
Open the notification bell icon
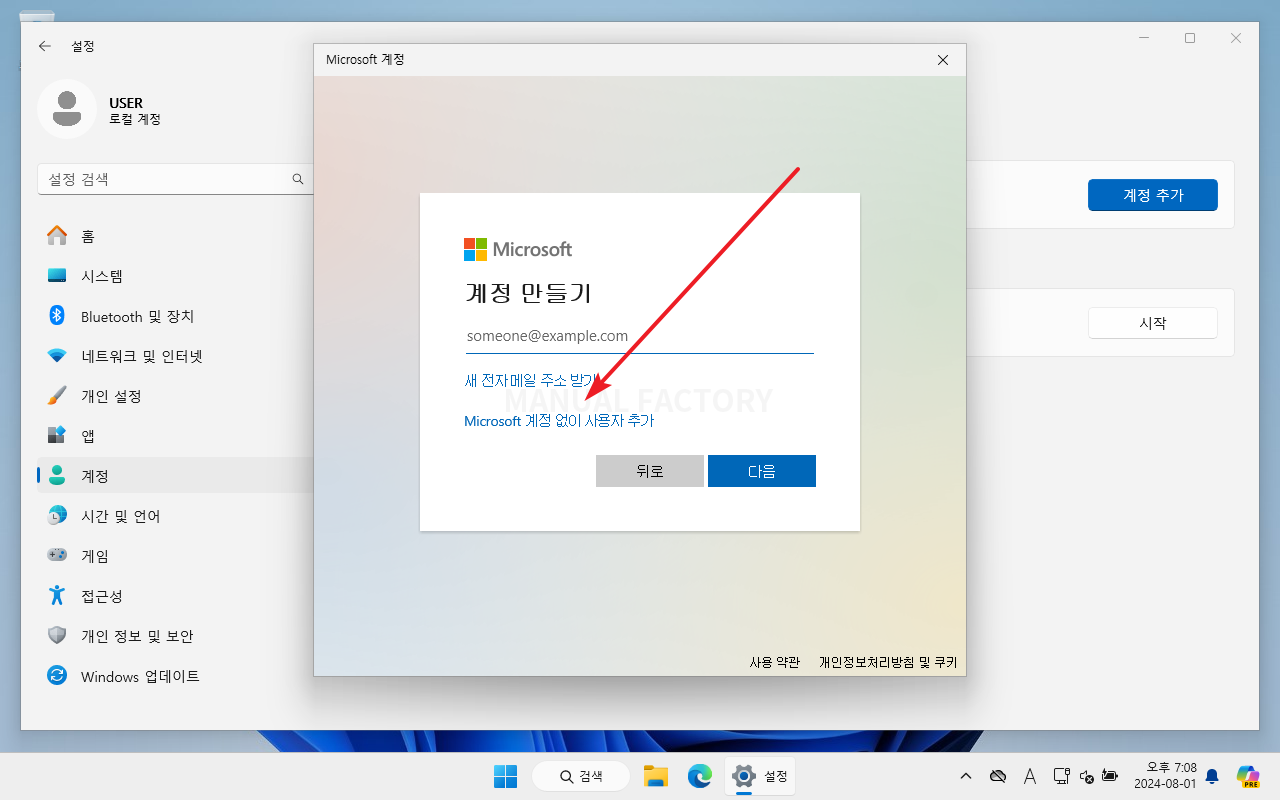click(x=1212, y=776)
